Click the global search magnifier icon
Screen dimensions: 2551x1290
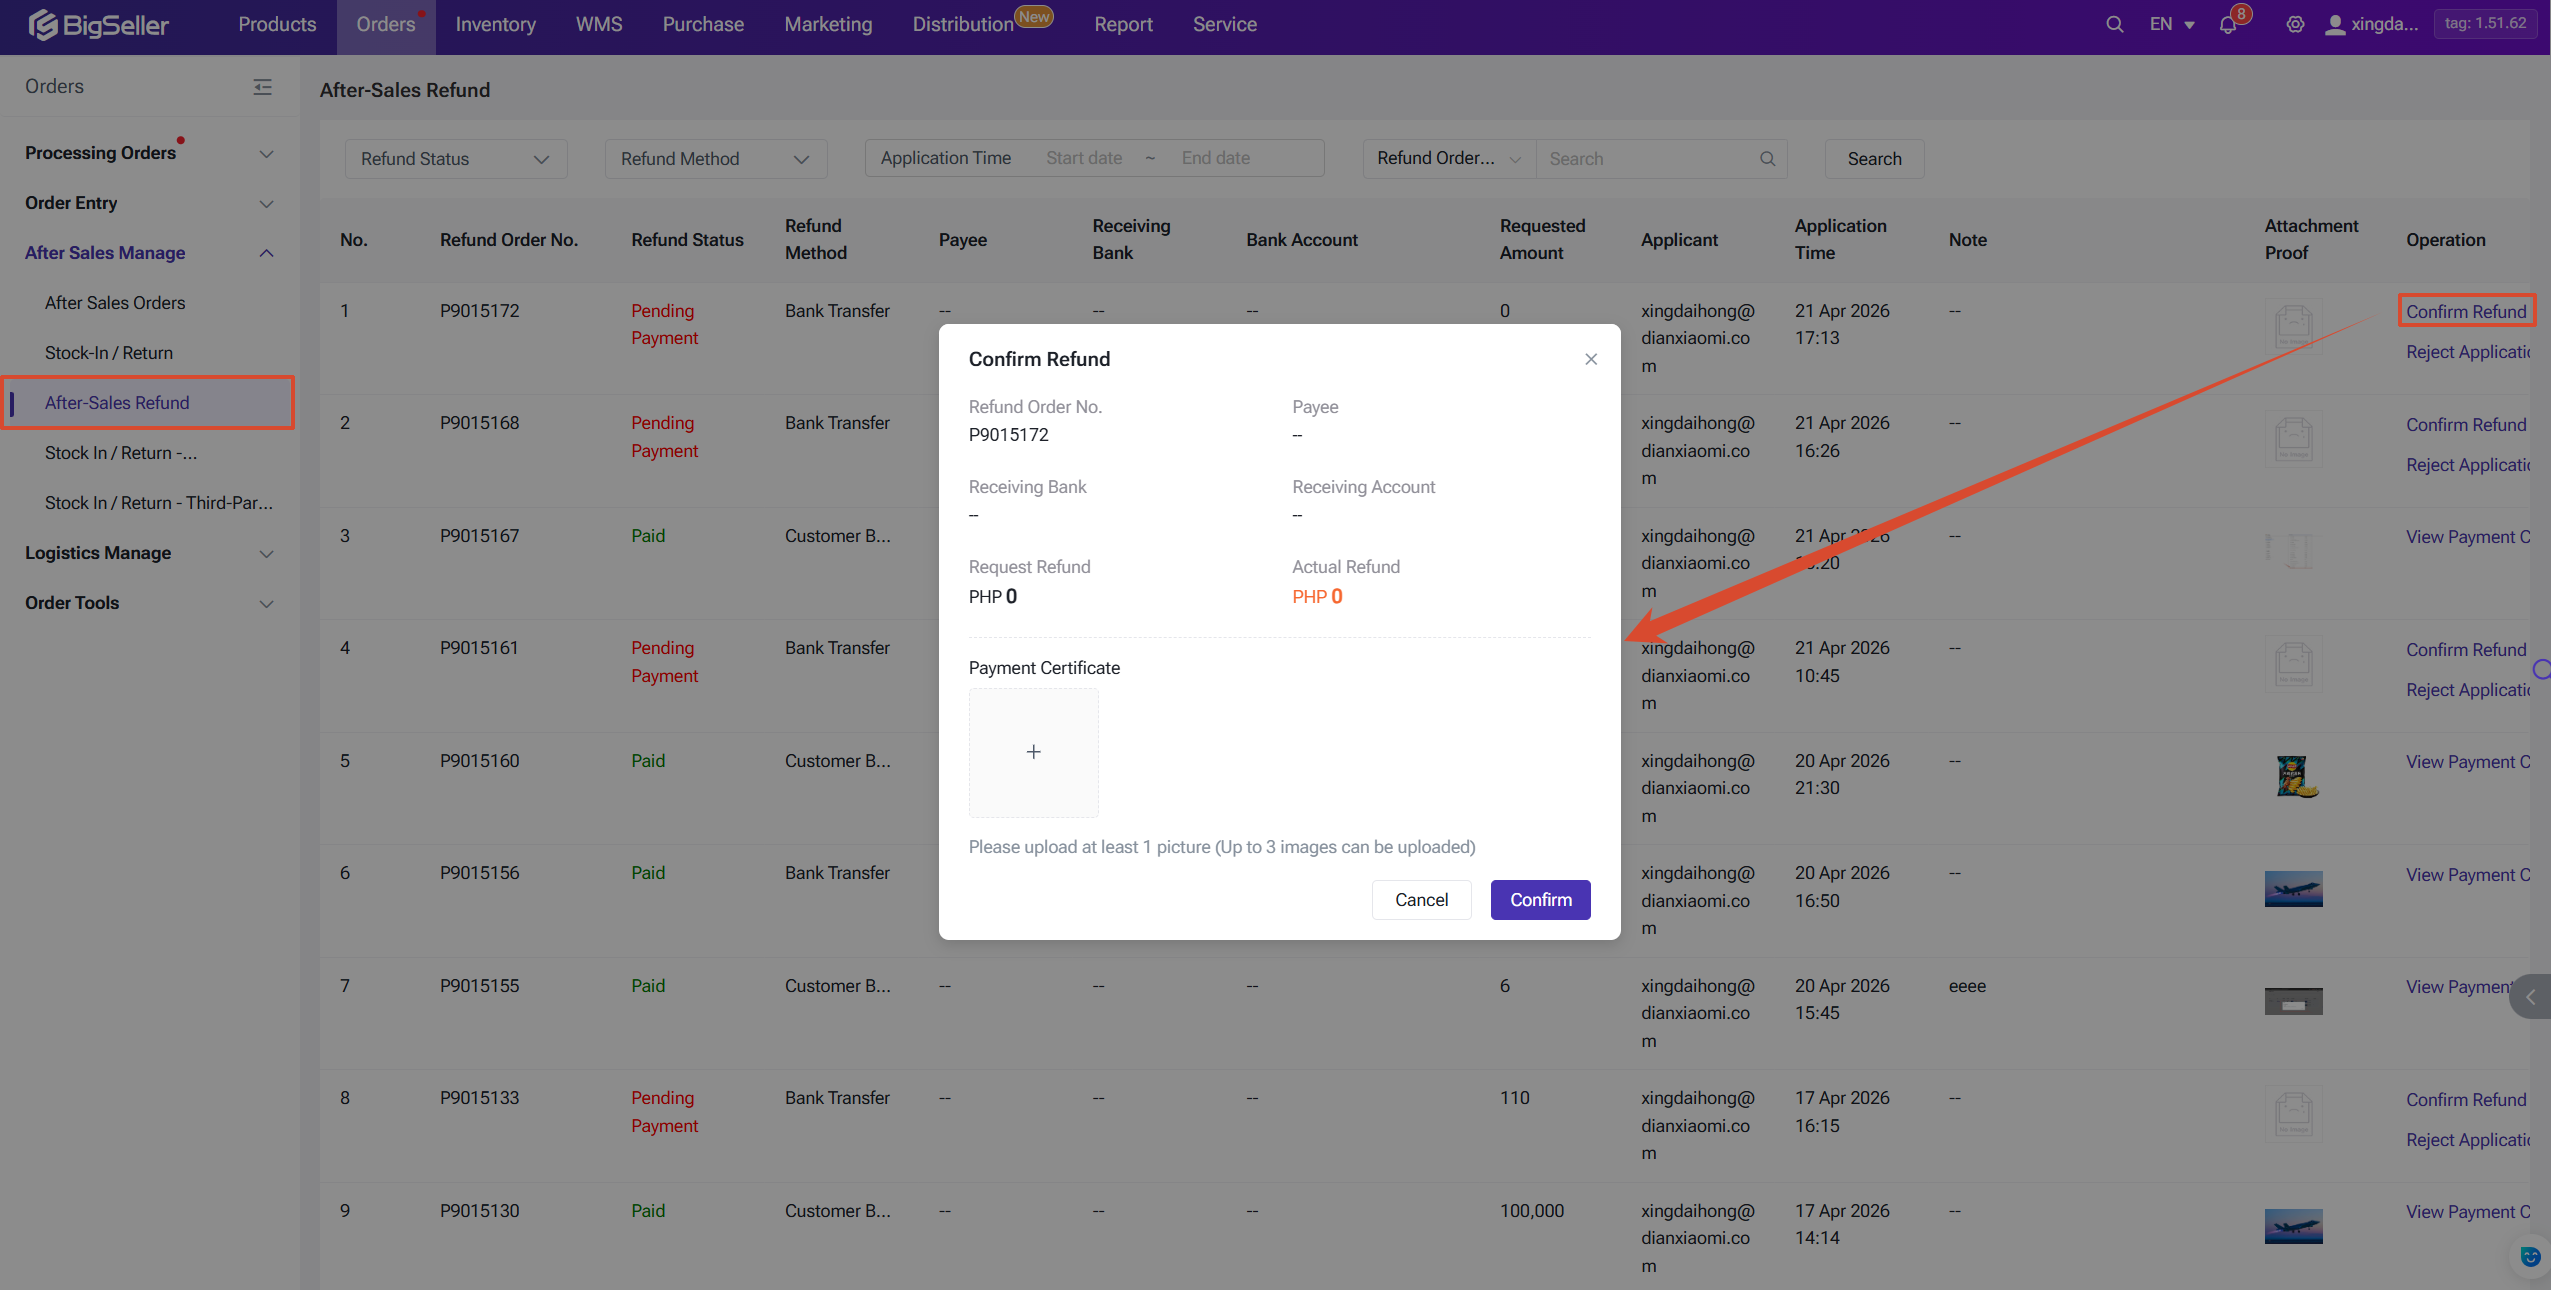pos(2114,24)
